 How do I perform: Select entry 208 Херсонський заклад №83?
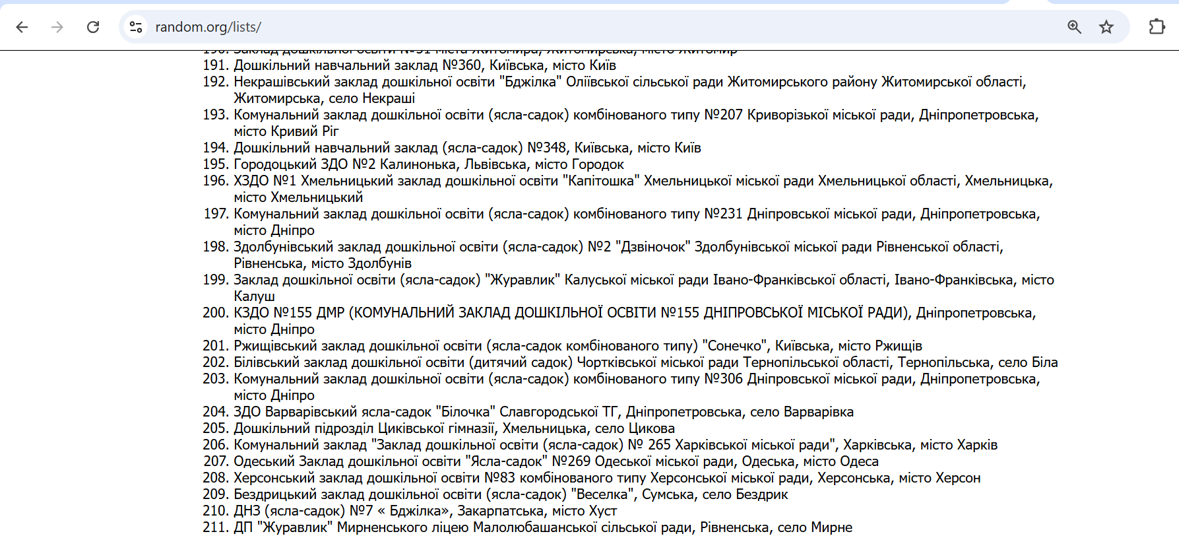pyautogui.click(x=606, y=478)
